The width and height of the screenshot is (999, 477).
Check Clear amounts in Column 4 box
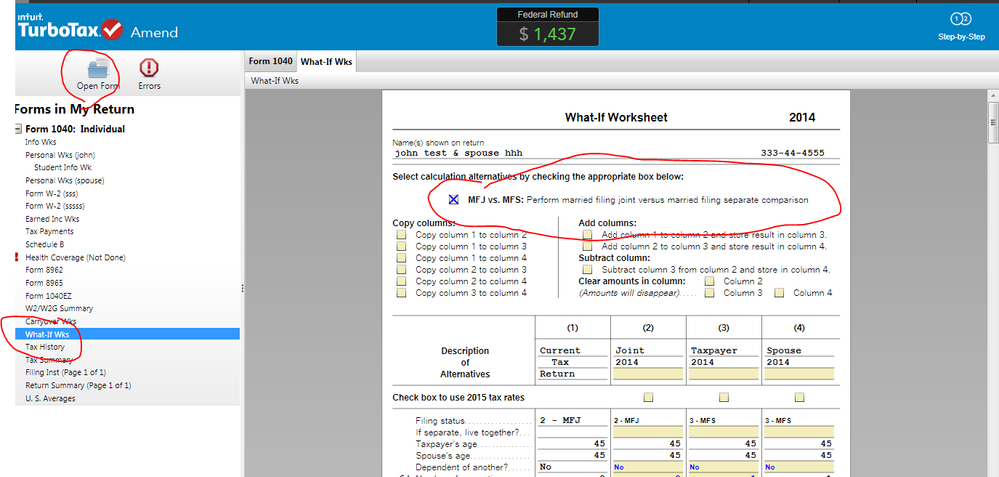tap(779, 293)
